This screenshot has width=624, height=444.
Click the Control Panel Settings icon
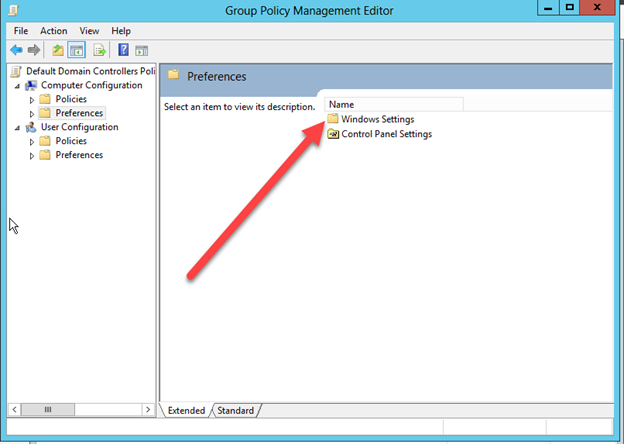333,134
